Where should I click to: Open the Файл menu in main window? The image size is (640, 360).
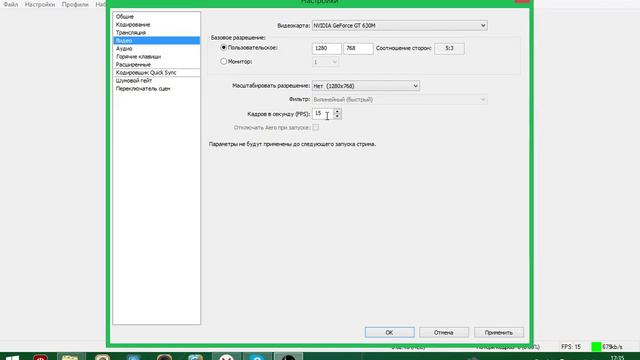[x=11, y=4]
